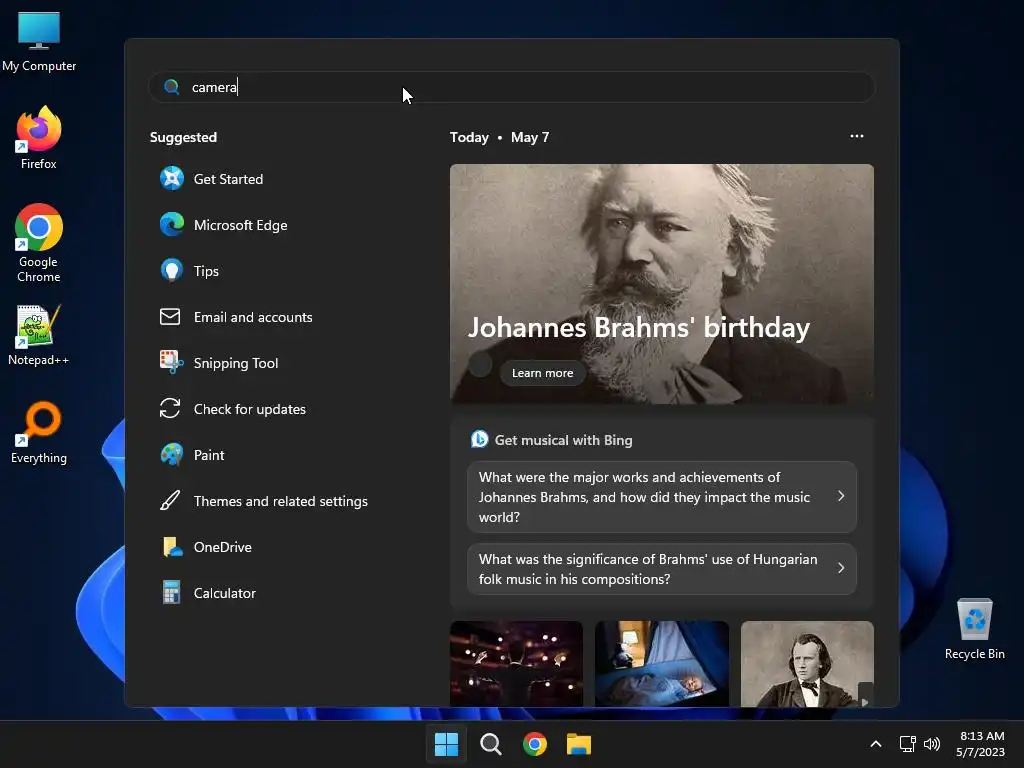
Task: Open the orchestra conductor thumbnail
Action: pyautogui.click(x=516, y=664)
